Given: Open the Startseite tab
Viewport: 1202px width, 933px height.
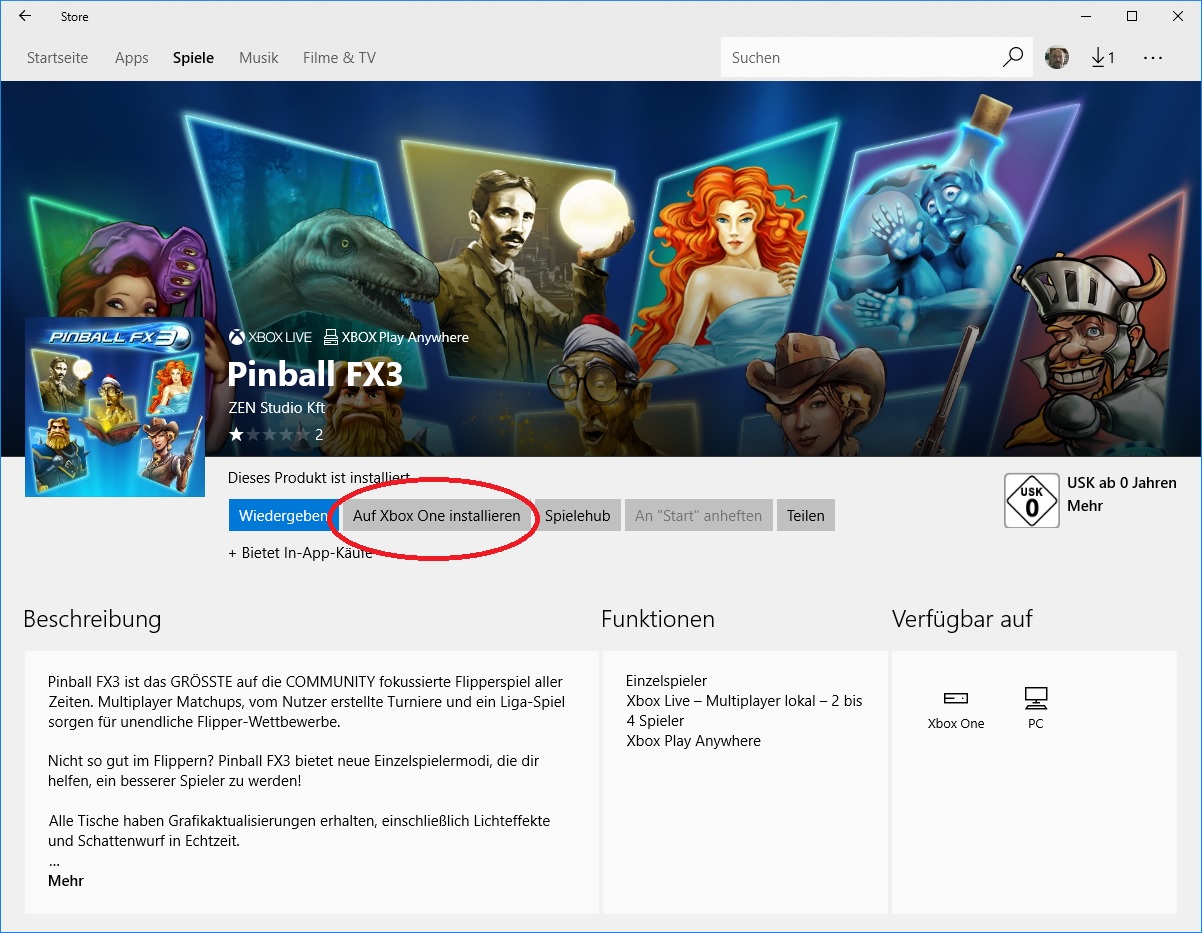Looking at the screenshot, I should point(57,58).
